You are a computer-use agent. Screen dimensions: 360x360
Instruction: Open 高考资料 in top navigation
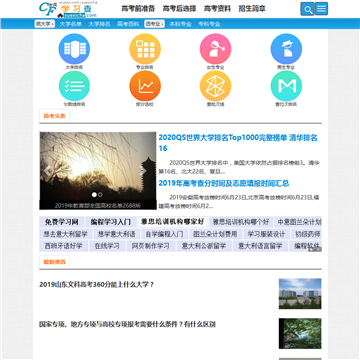(217, 9)
